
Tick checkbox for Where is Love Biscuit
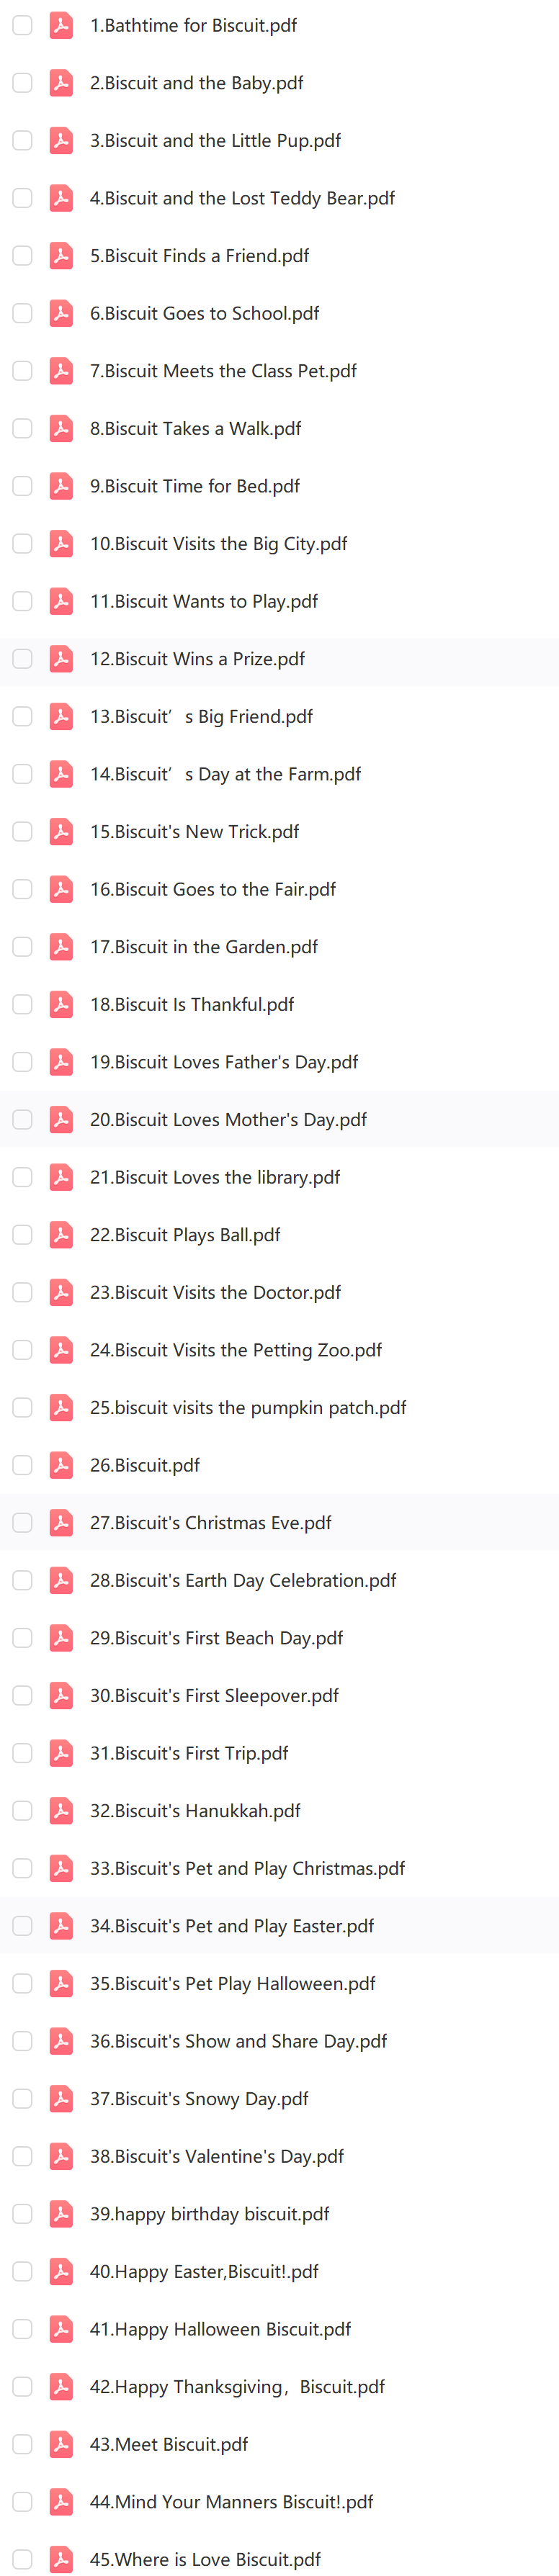22,2559
